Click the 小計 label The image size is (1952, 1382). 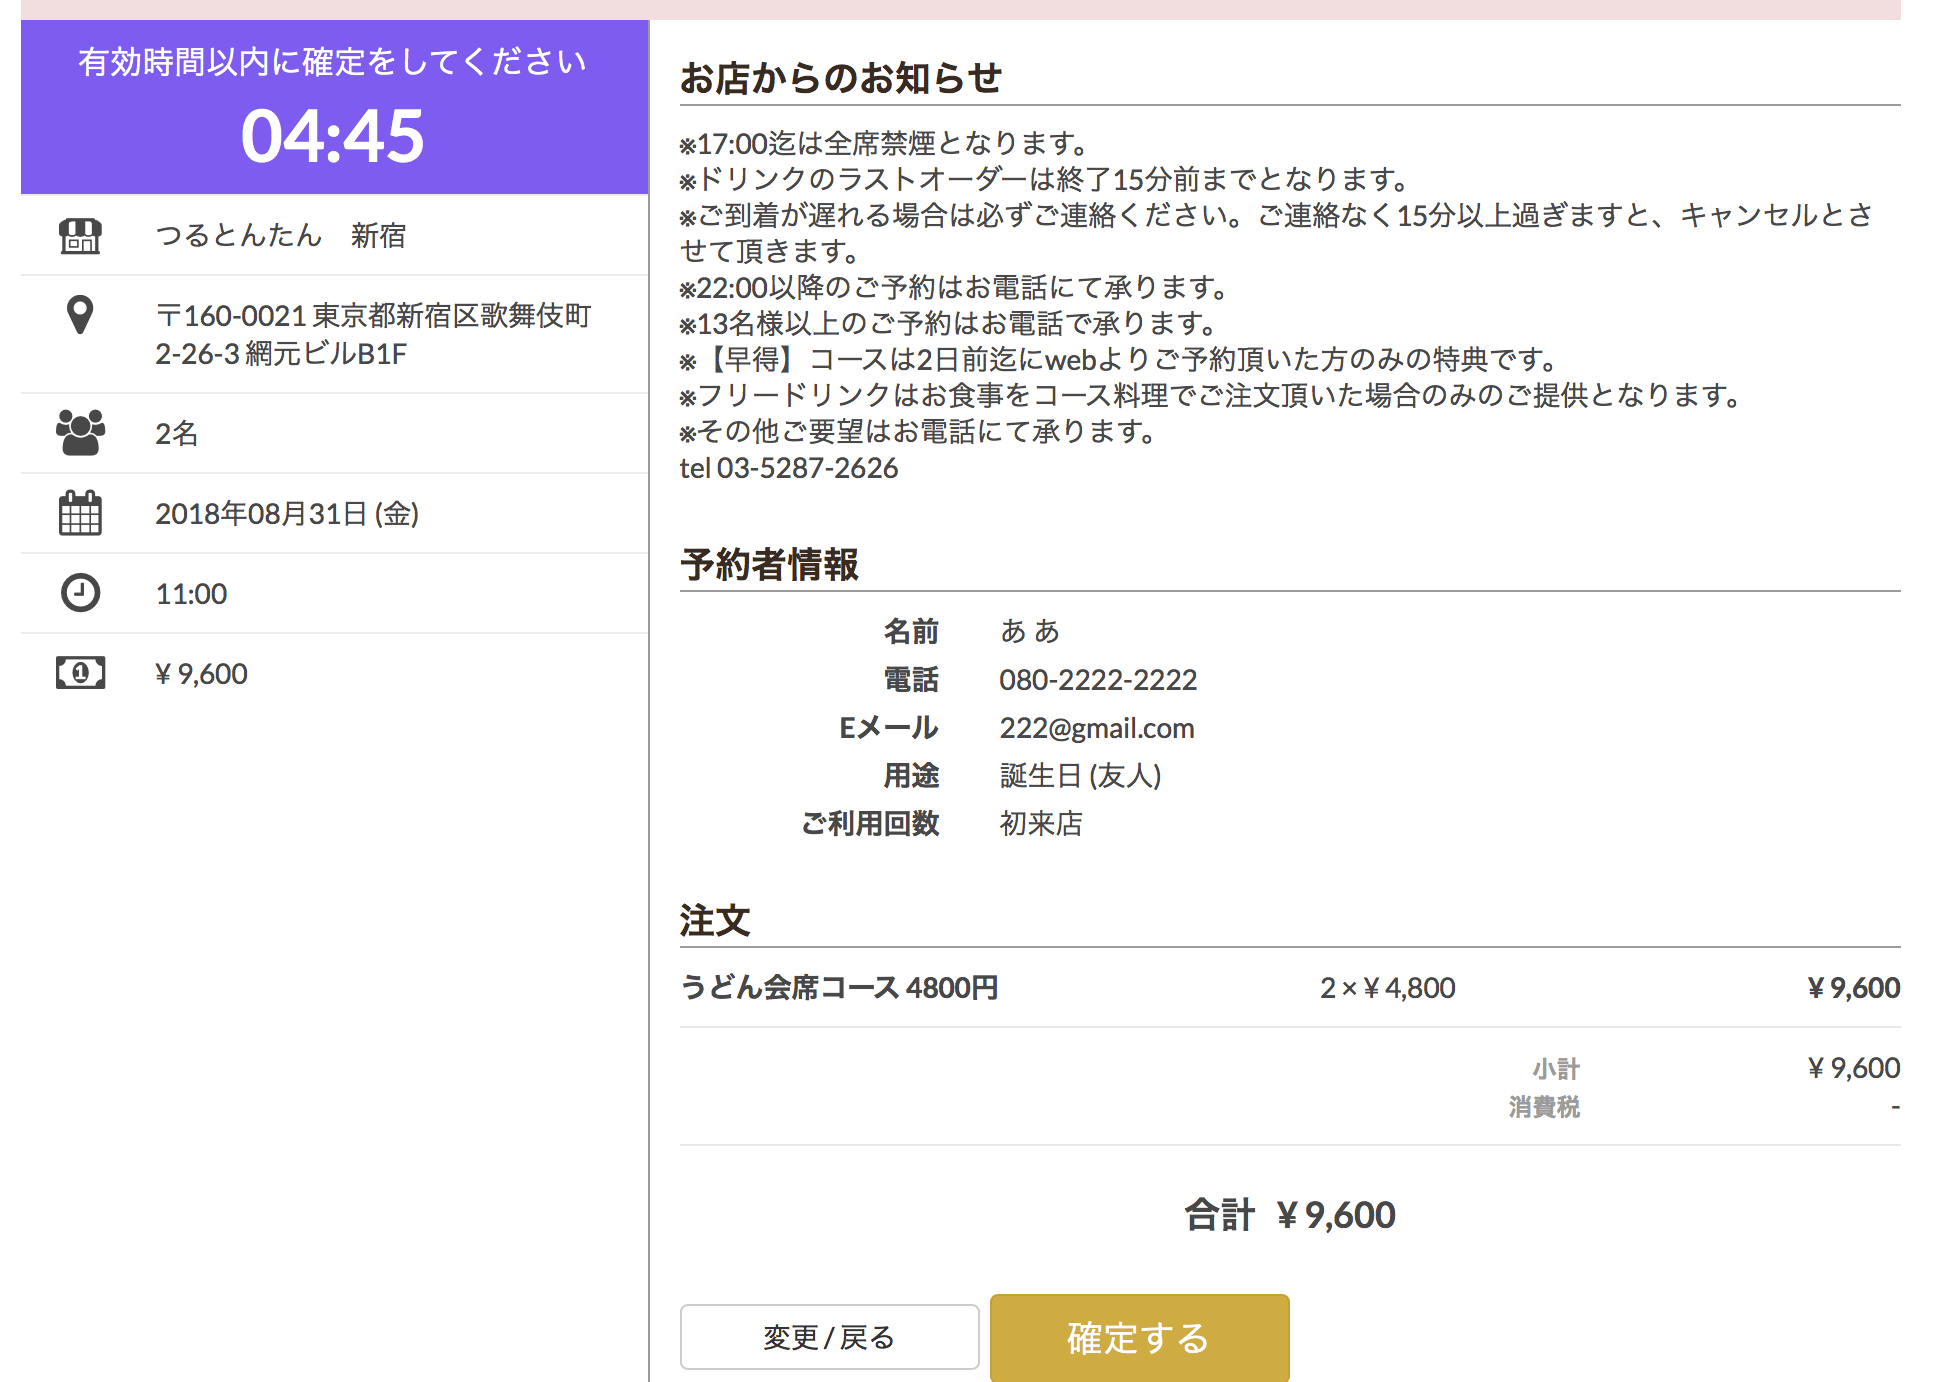click(1556, 1069)
